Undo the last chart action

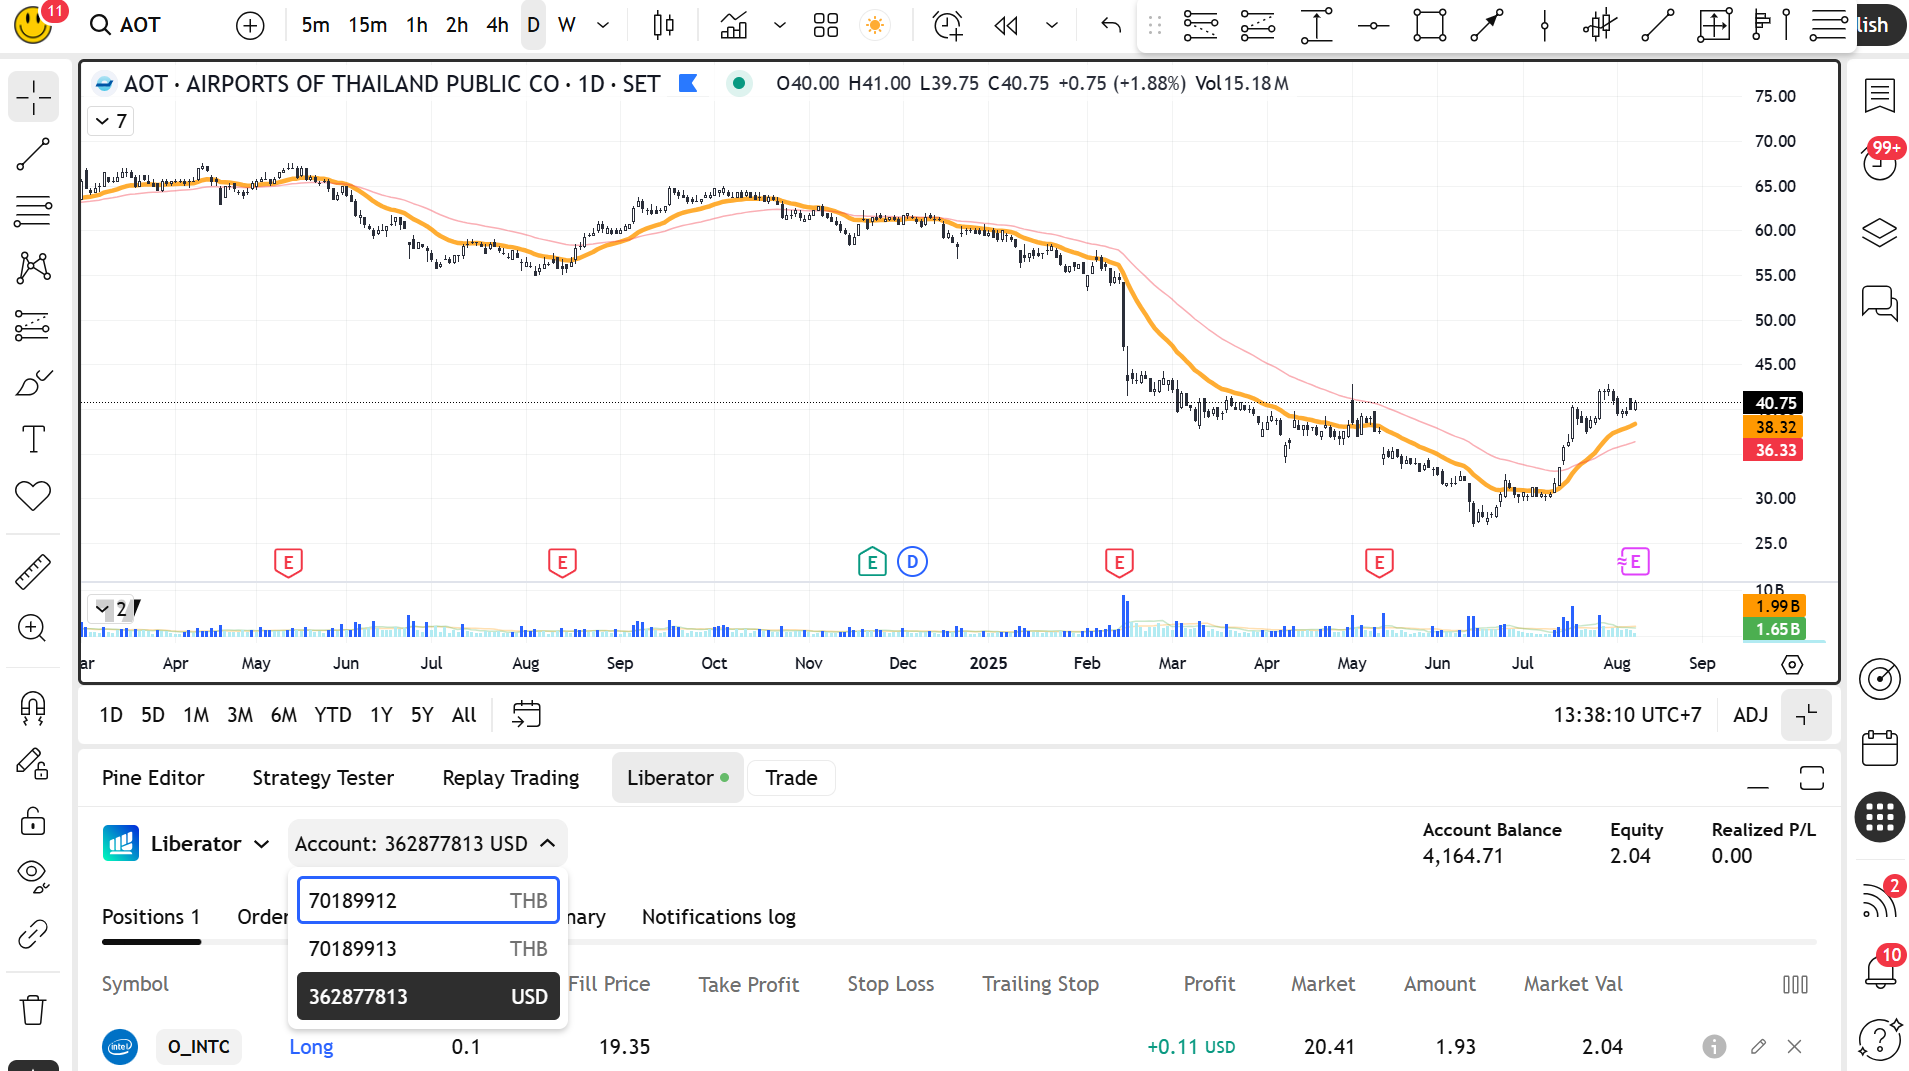1111,25
